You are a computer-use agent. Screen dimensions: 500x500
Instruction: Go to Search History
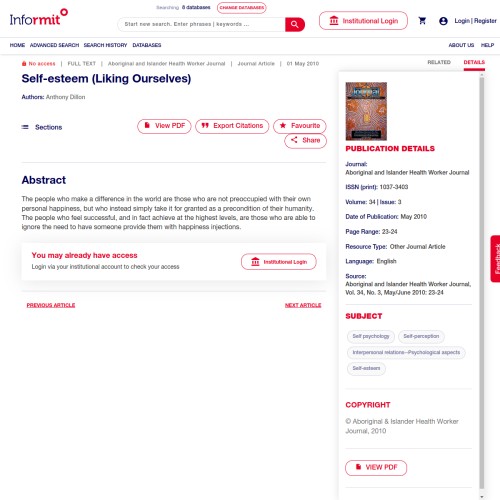click(x=105, y=45)
